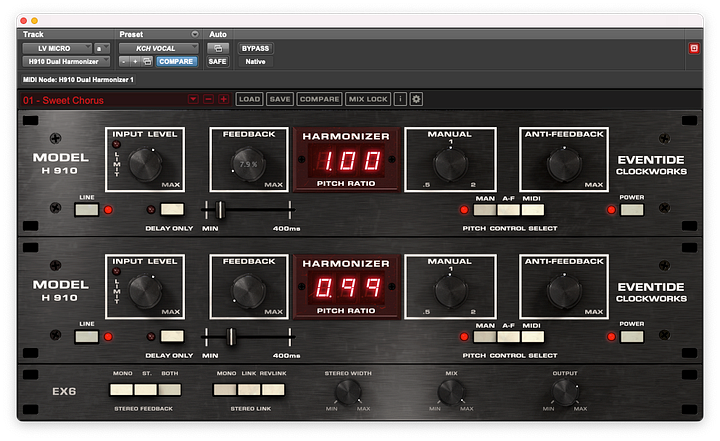This screenshot has width=720, height=441.
Task: Select MAN pitch control on bottom unit
Action: point(485,337)
